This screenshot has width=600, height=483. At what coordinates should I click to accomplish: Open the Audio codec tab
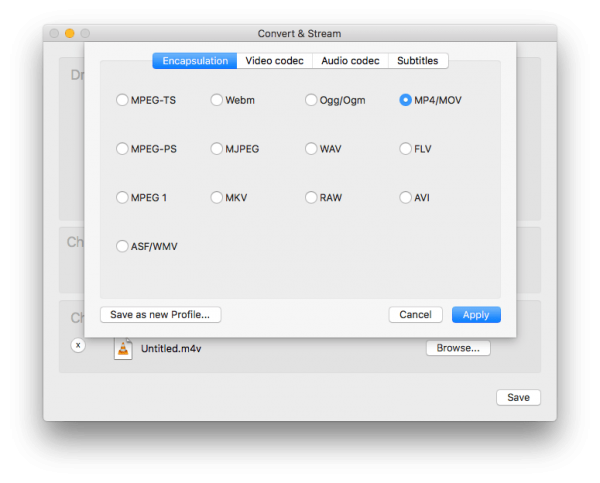tap(350, 61)
